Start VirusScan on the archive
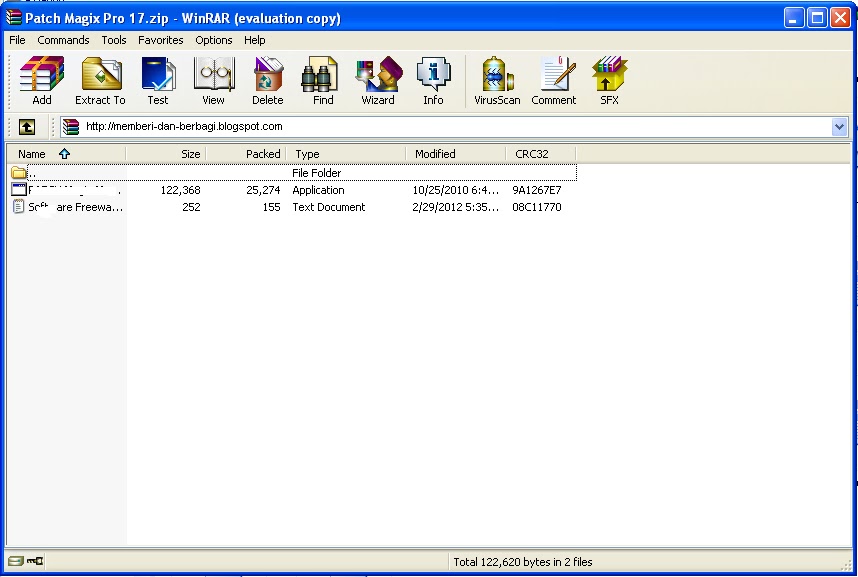 click(497, 80)
